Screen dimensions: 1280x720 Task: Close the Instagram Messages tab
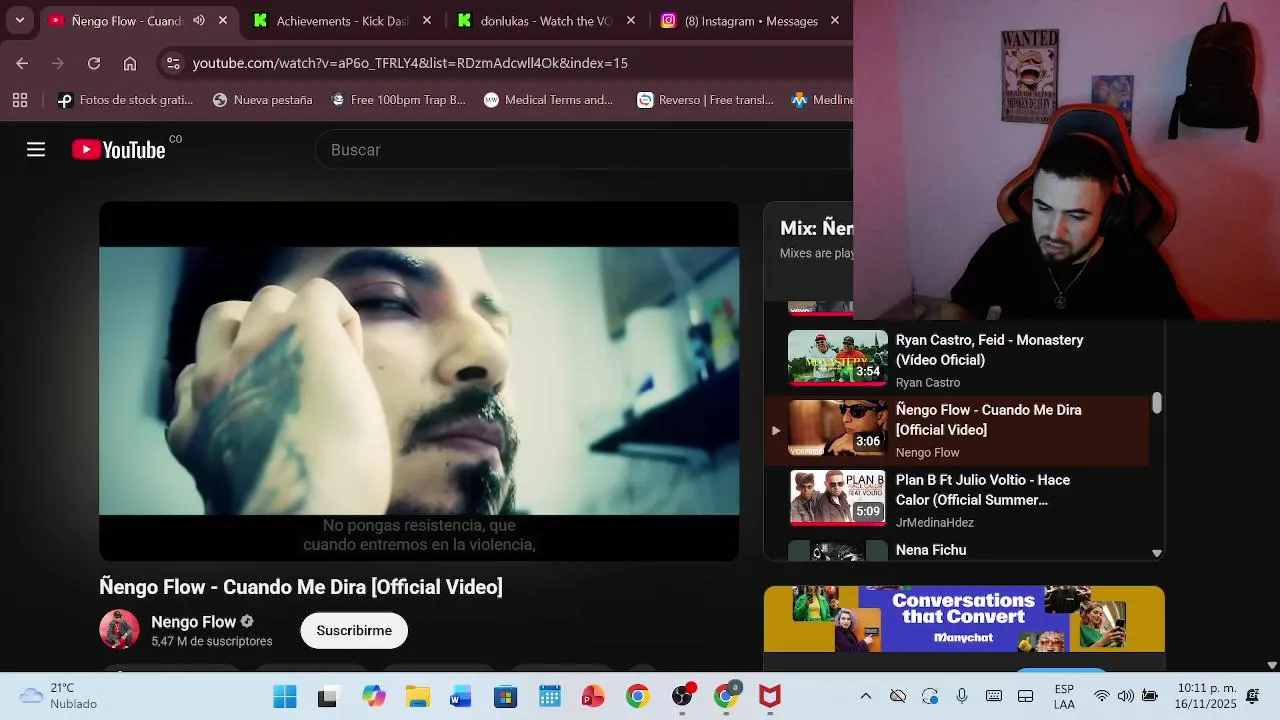point(835,20)
